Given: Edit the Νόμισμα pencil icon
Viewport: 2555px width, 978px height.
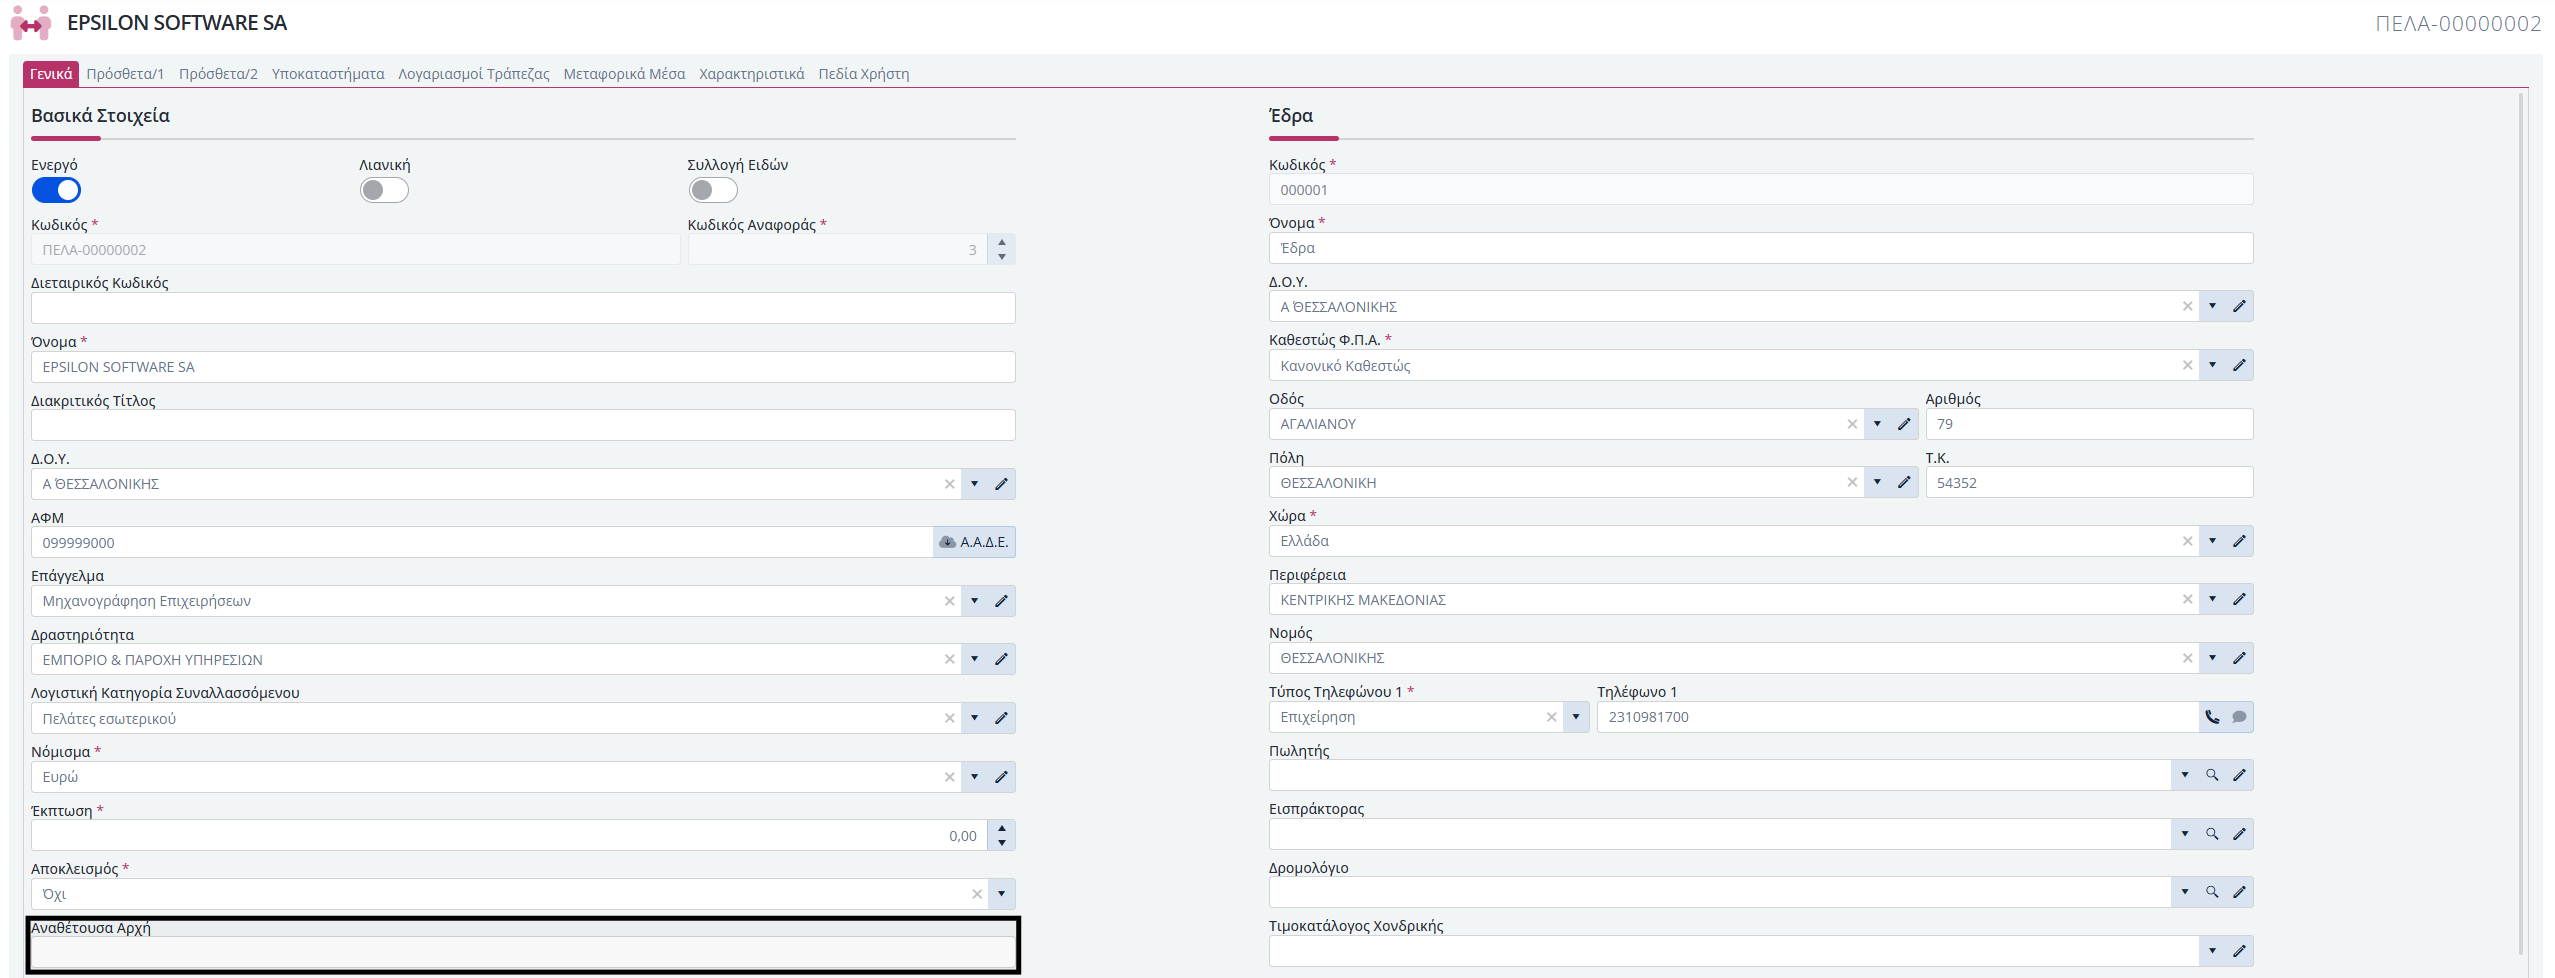Looking at the screenshot, I should pos(1001,777).
